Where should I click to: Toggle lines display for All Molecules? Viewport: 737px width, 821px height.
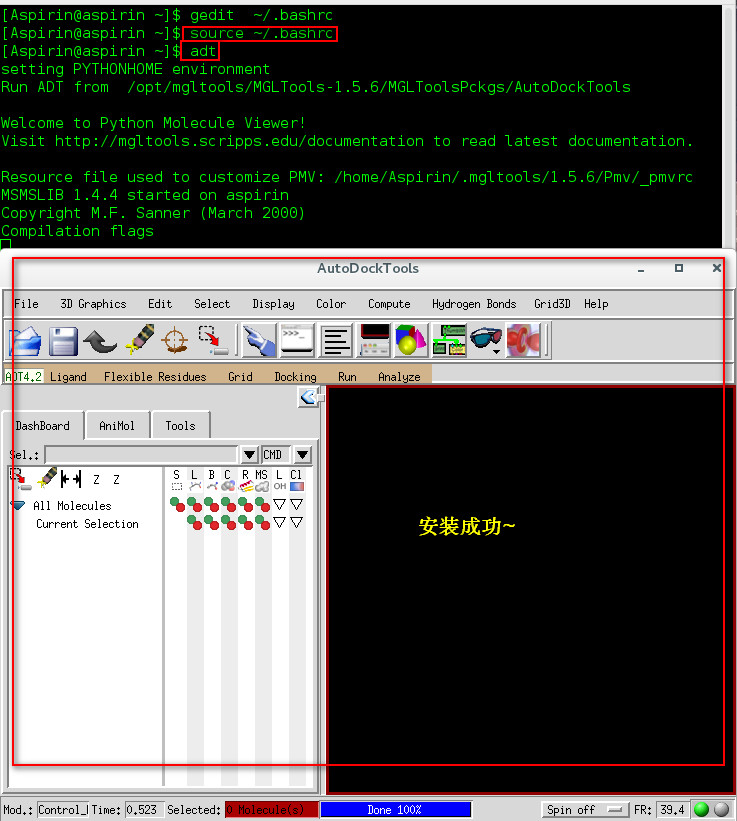tap(195, 505)
